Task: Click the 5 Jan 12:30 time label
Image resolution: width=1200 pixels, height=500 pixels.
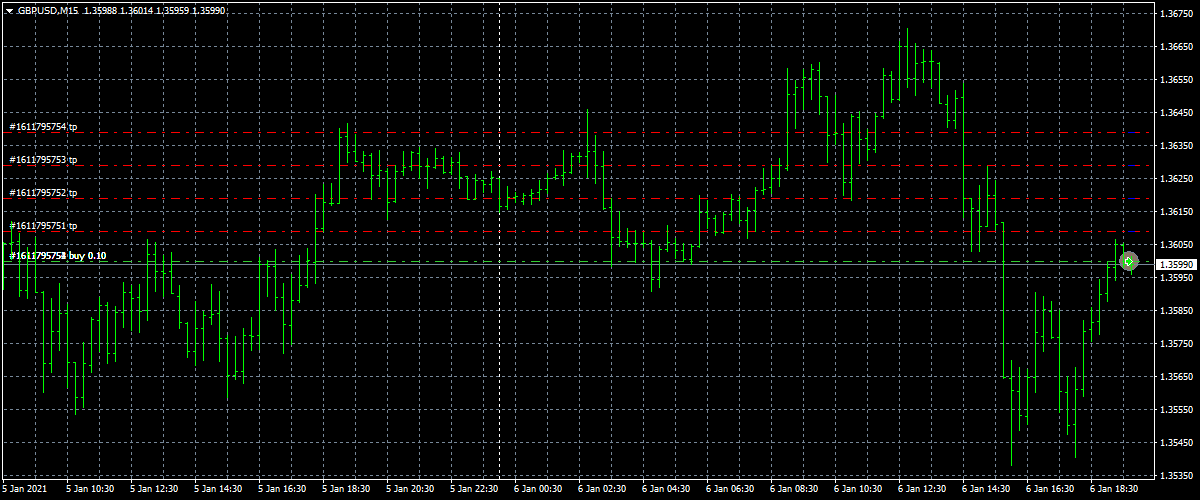Action: coord(153,491)
